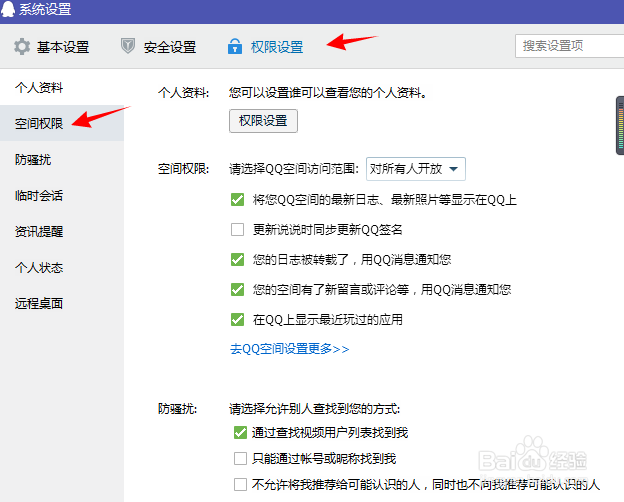Viewport: 624px width, 502px height.
Task: Click the blue lock icon for permission settings
Action: tap(235, 46)
